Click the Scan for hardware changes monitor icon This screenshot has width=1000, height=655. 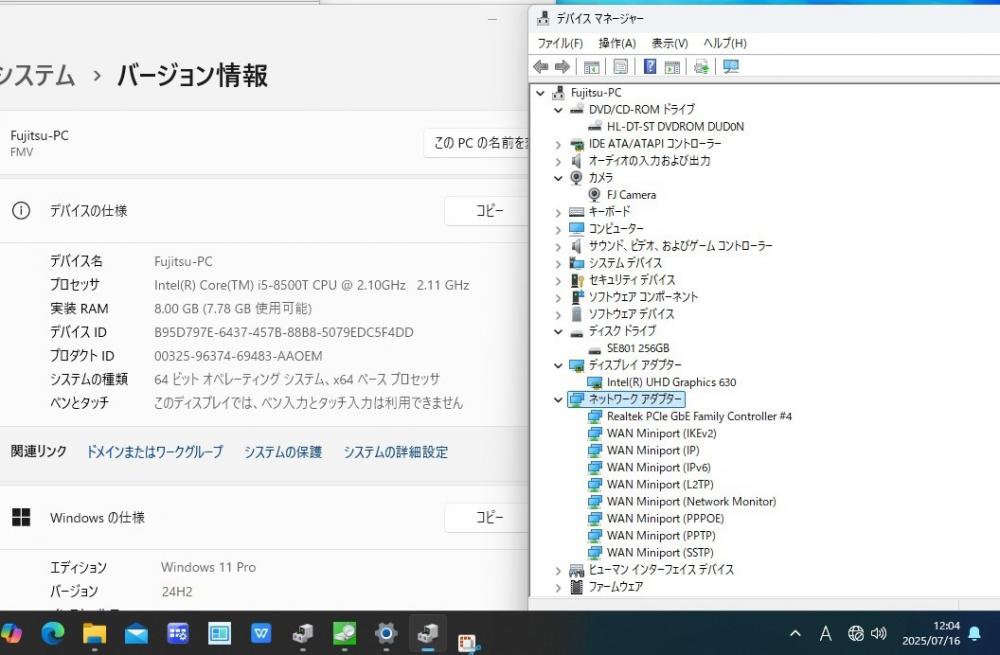point(731,67)
